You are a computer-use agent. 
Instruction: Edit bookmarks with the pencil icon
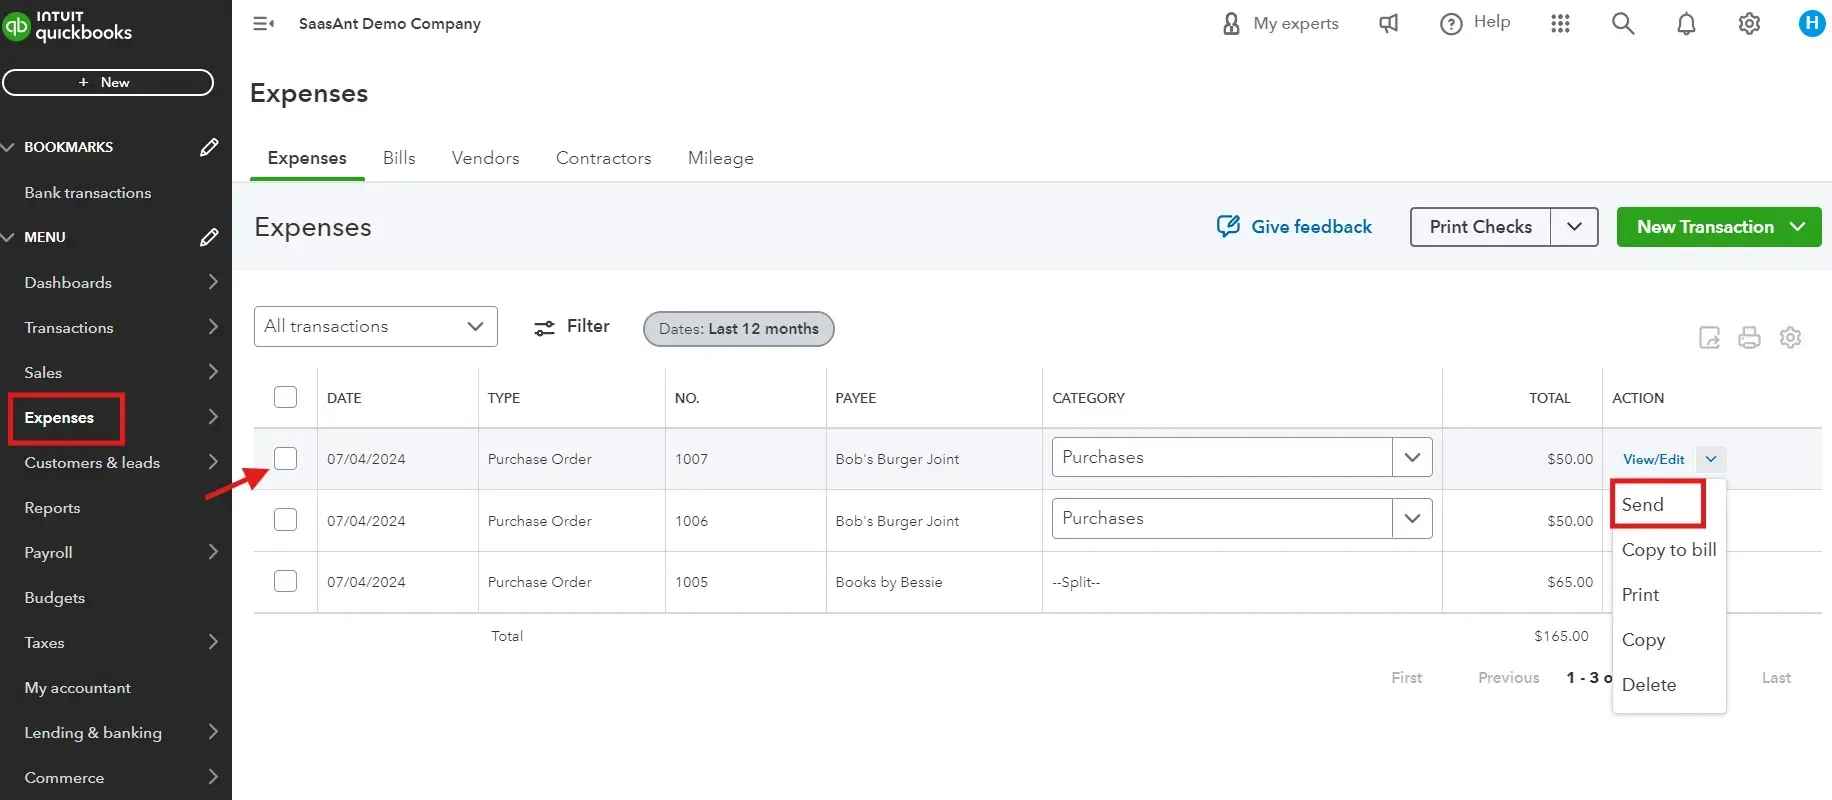tap(209, 147)
